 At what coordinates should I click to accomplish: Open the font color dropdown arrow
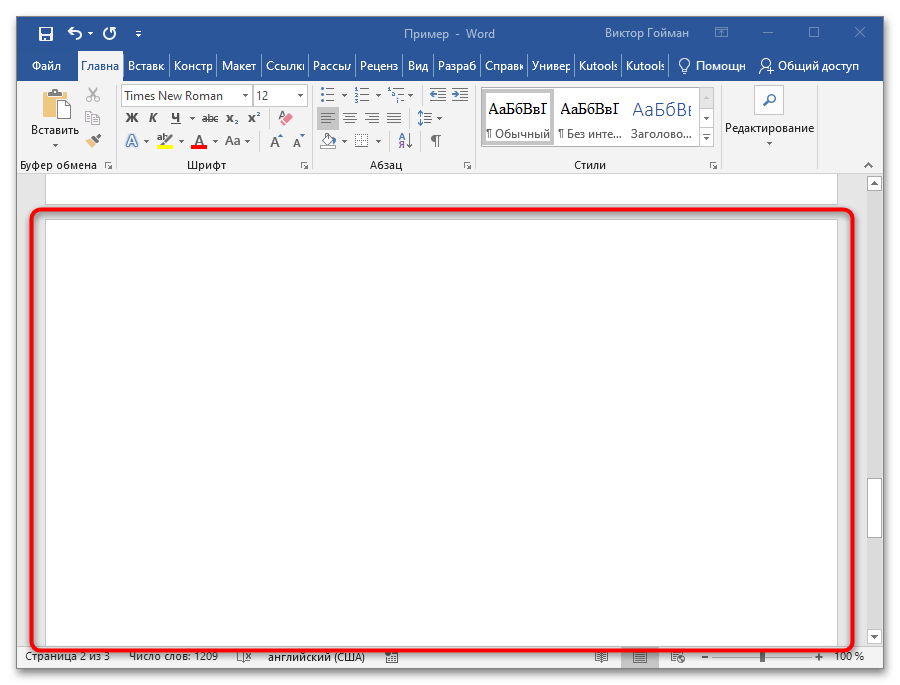click(215, 141)
